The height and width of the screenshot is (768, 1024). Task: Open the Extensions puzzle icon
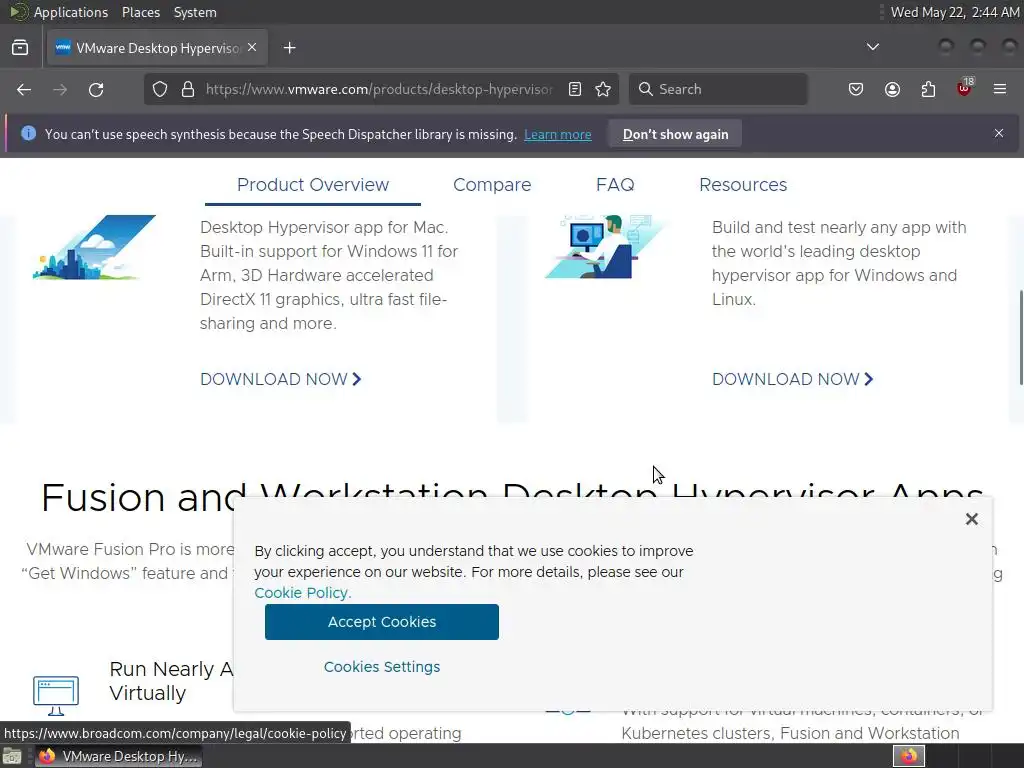click(928, 89)
